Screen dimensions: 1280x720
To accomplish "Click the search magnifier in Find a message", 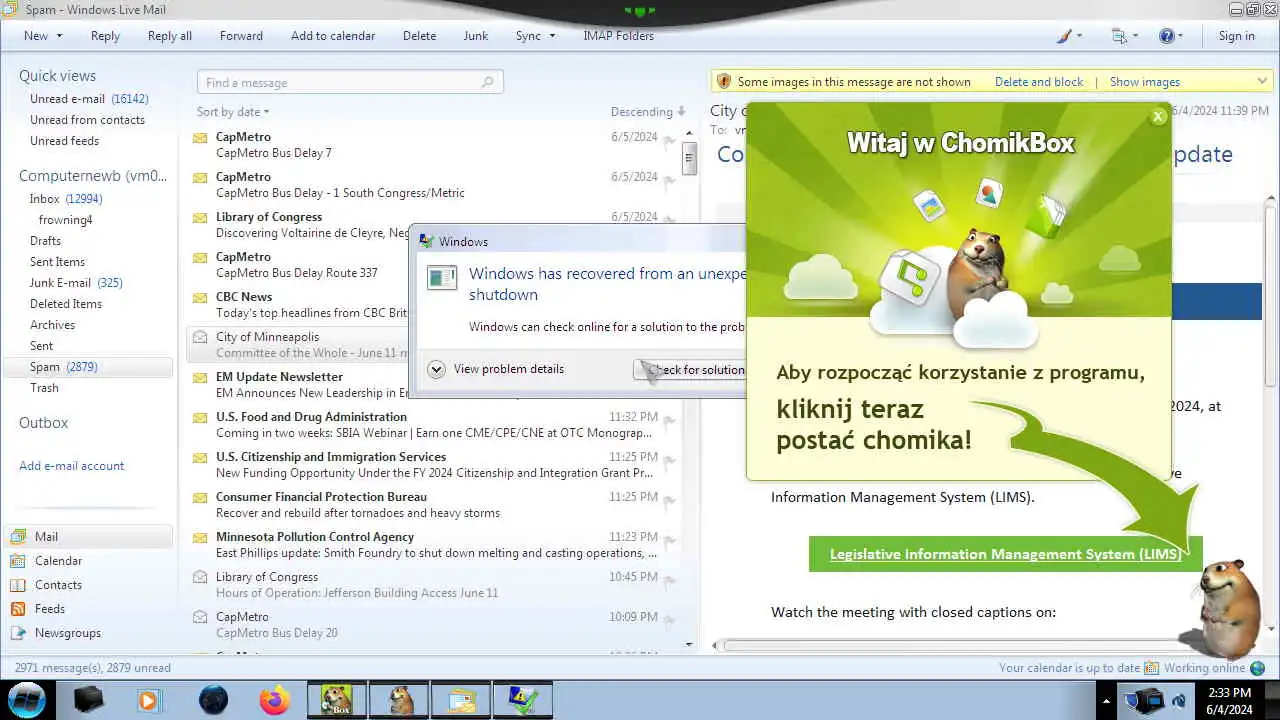I will [x=488, y=83].
